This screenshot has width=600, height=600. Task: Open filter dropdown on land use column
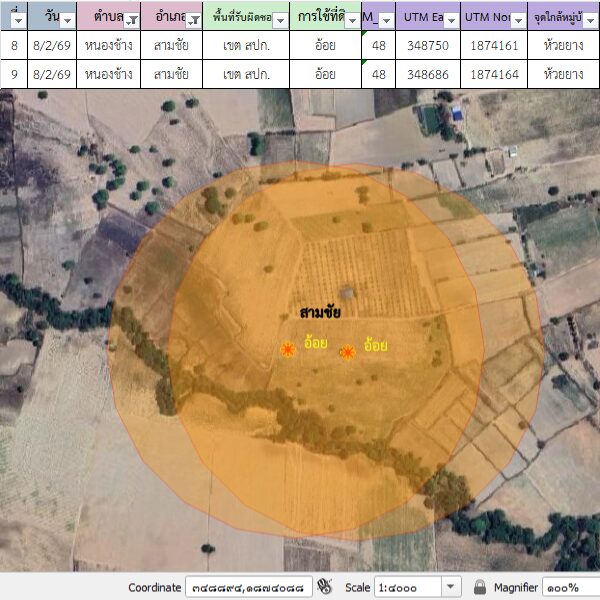pyautogui.click(x=351, y=20)
